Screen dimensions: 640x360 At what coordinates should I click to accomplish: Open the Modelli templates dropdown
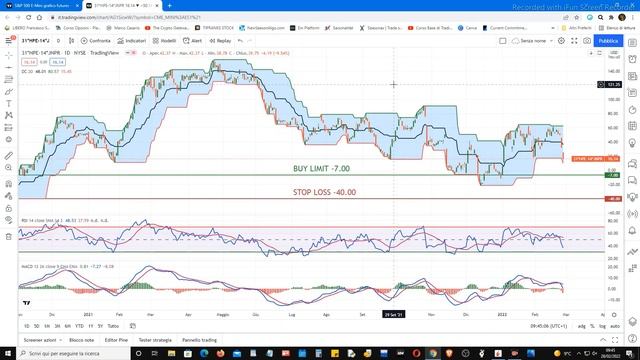164,41
